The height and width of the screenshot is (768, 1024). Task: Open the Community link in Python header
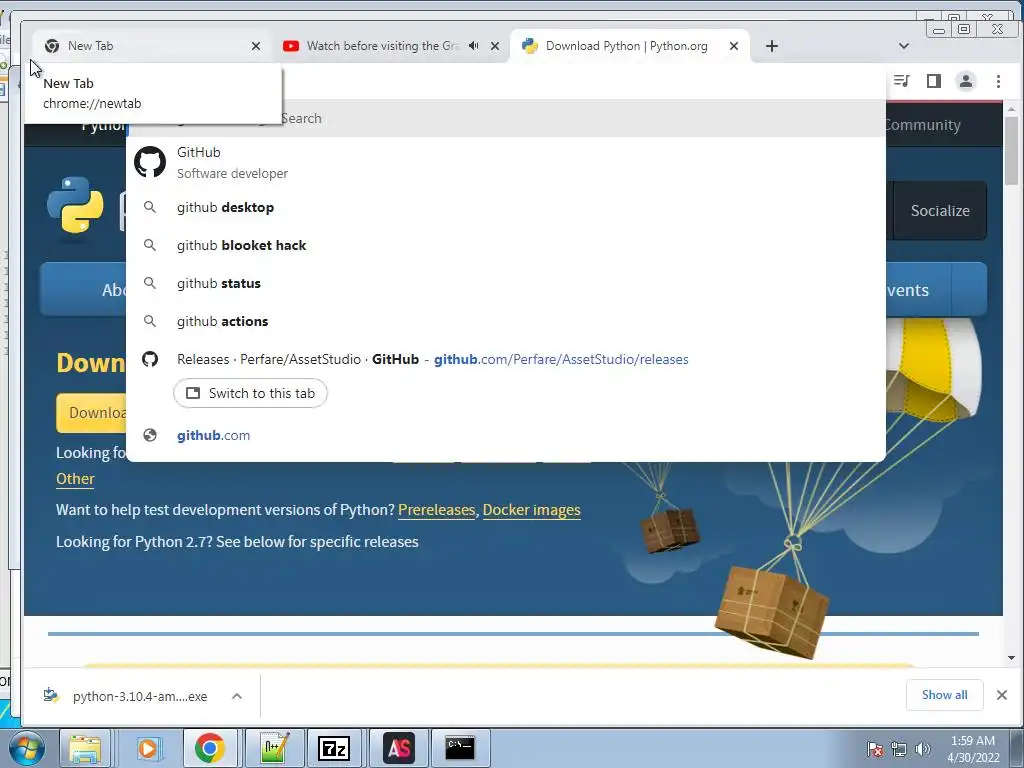(922, 125)
